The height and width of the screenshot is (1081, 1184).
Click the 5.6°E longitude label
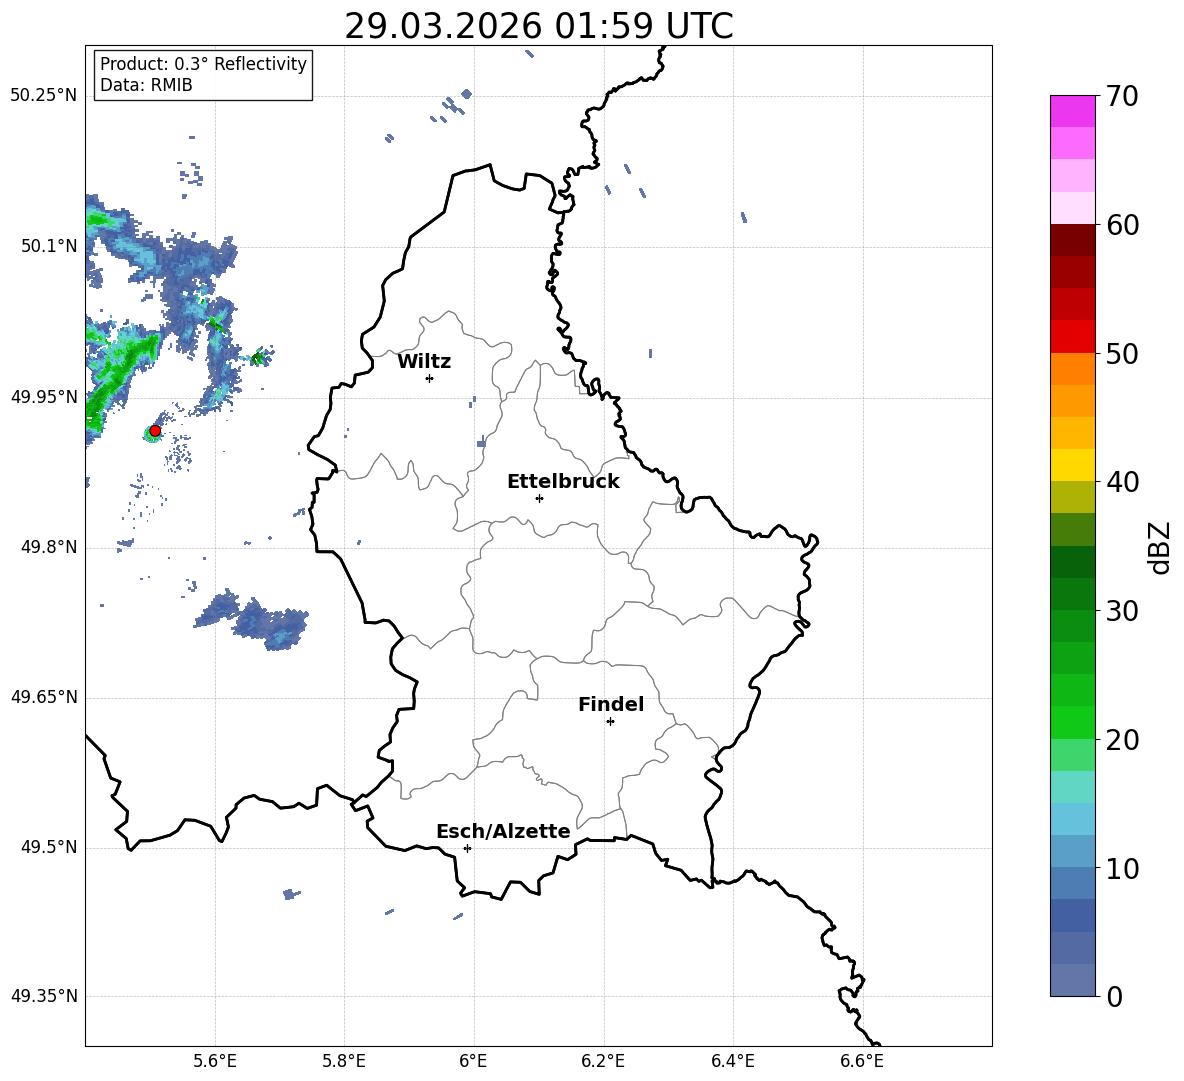[x=215, y=1061]
